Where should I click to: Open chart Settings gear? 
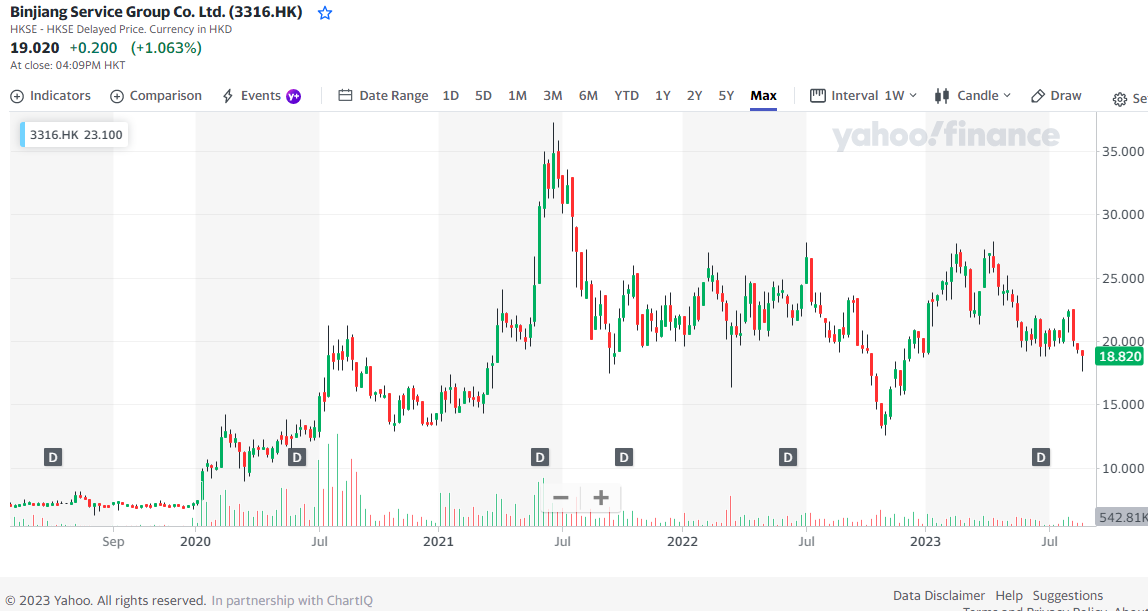pyautogui.click(x=1119, y=100)
